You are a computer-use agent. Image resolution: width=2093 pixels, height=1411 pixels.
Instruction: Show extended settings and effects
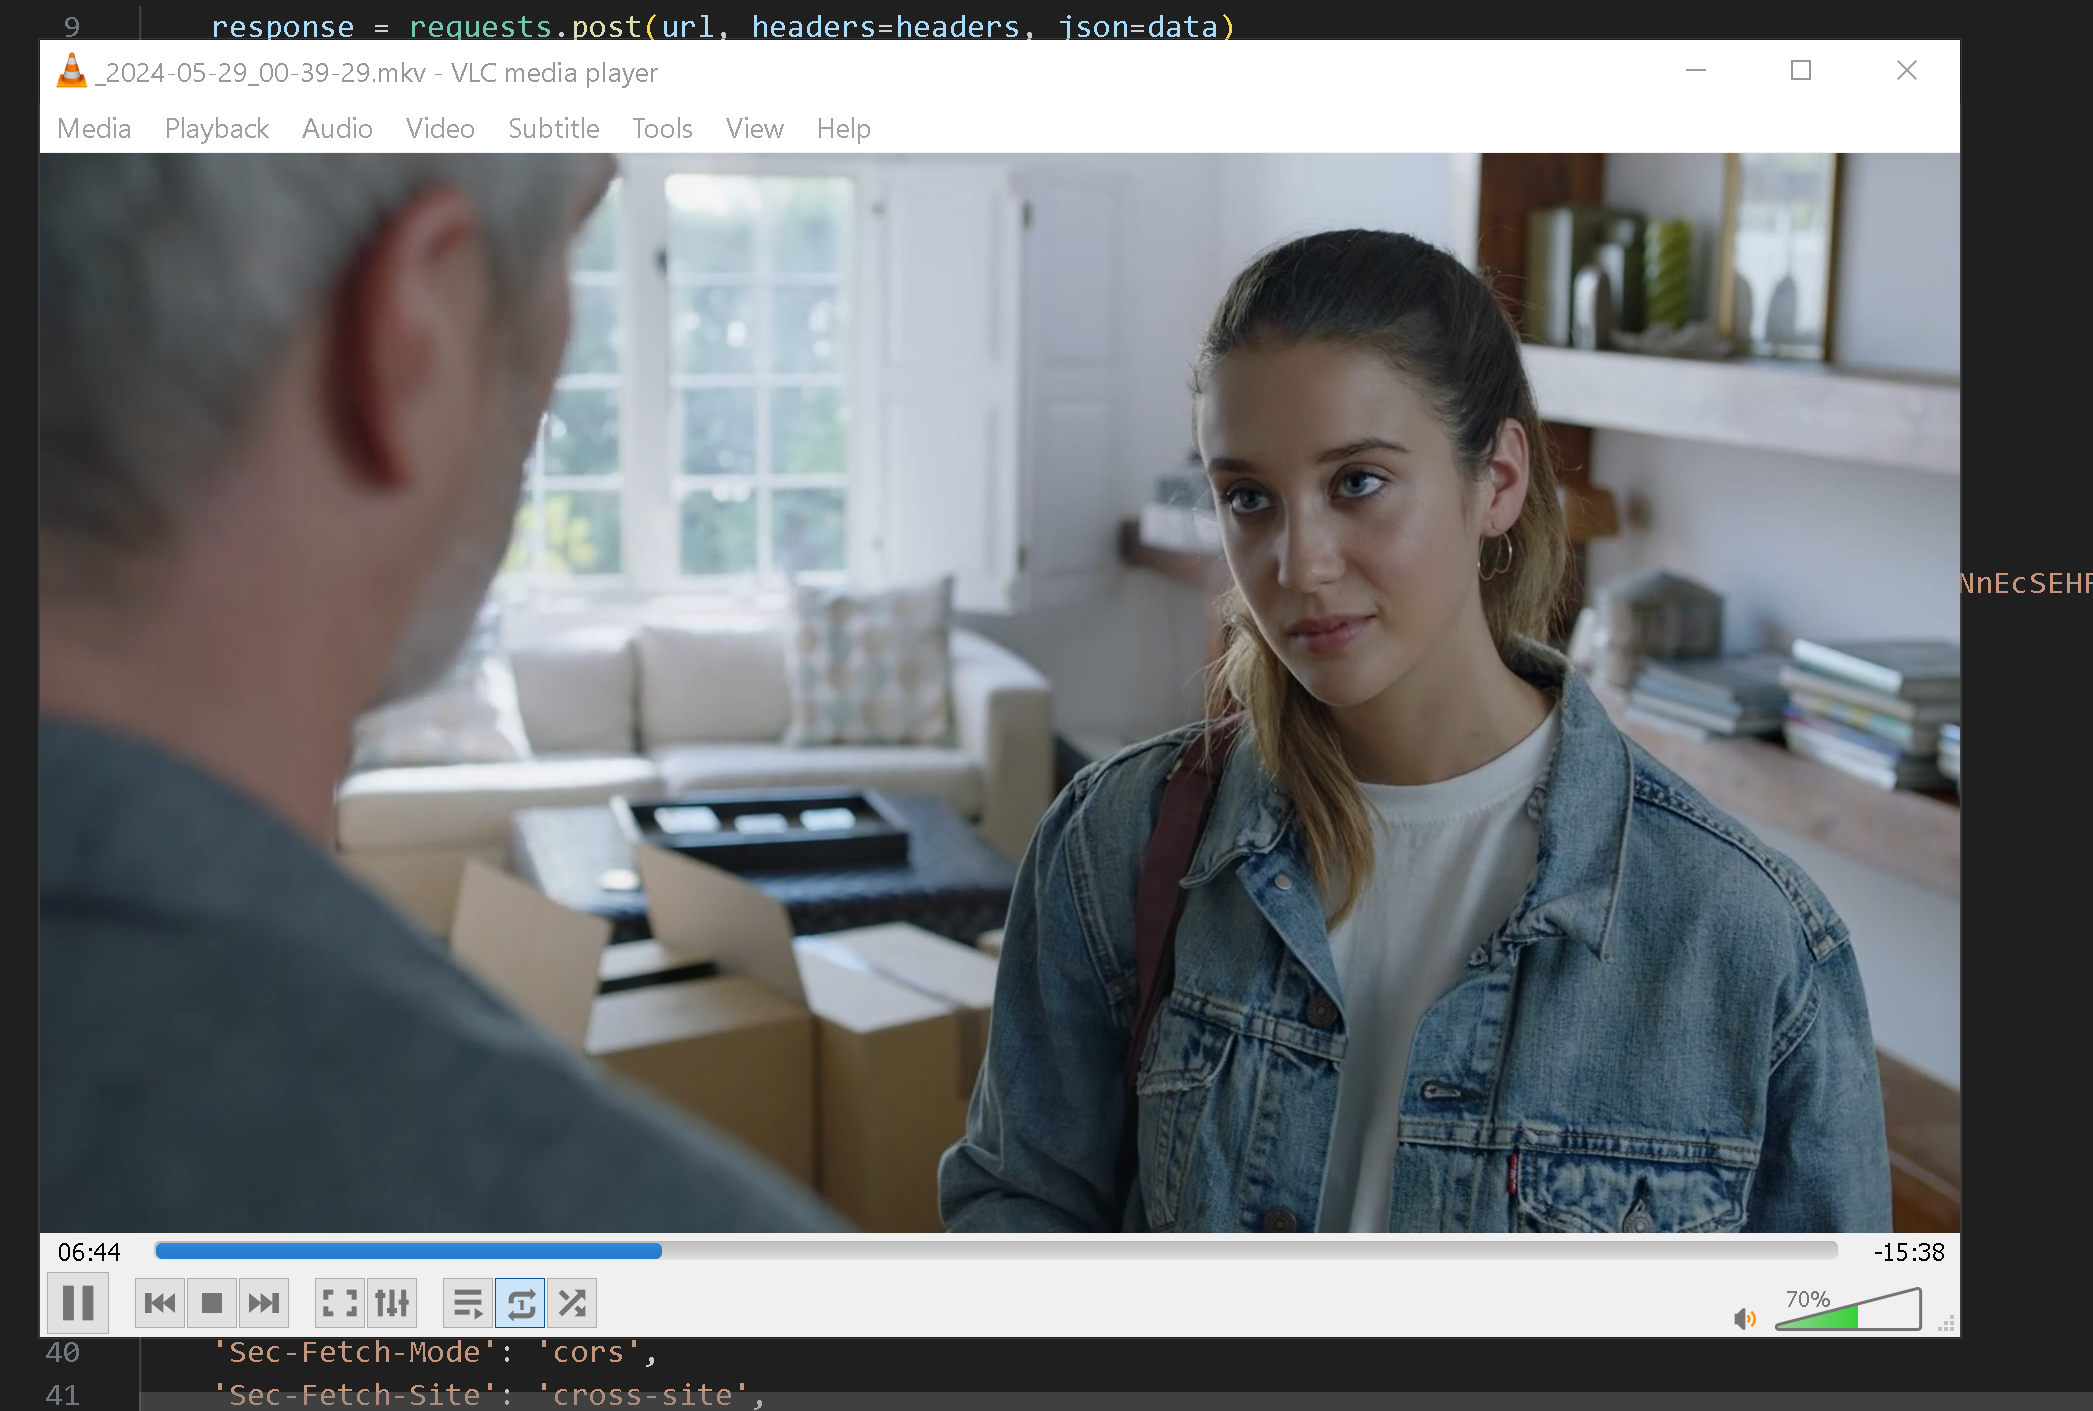pyautogui.click(x=392, y=1303)
